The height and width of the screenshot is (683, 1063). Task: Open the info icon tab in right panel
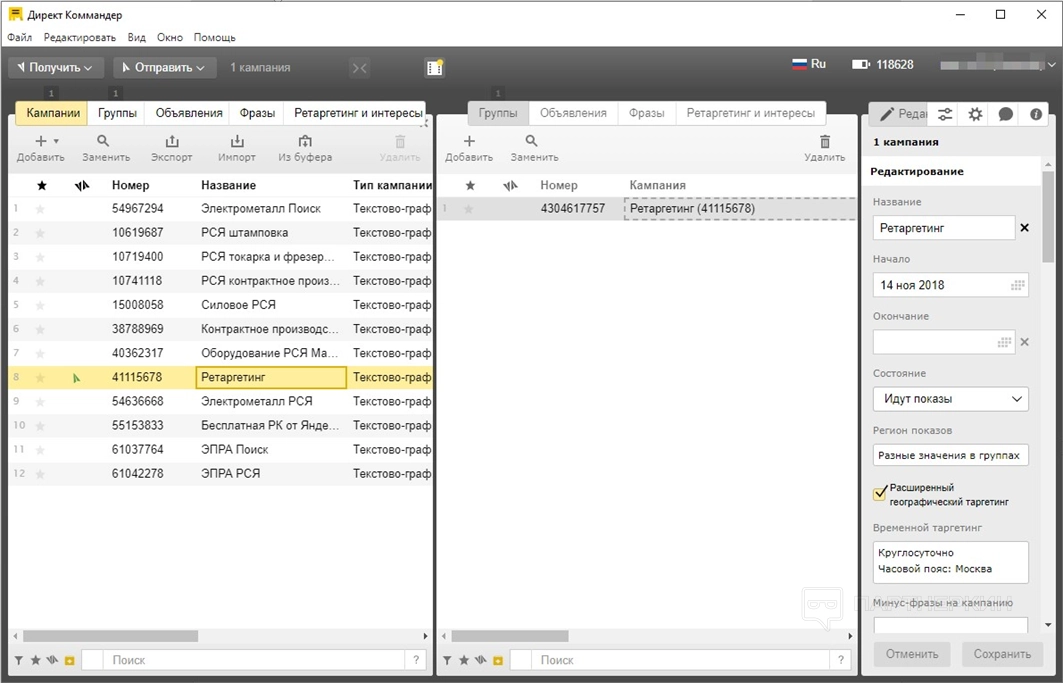point(1036,114)
